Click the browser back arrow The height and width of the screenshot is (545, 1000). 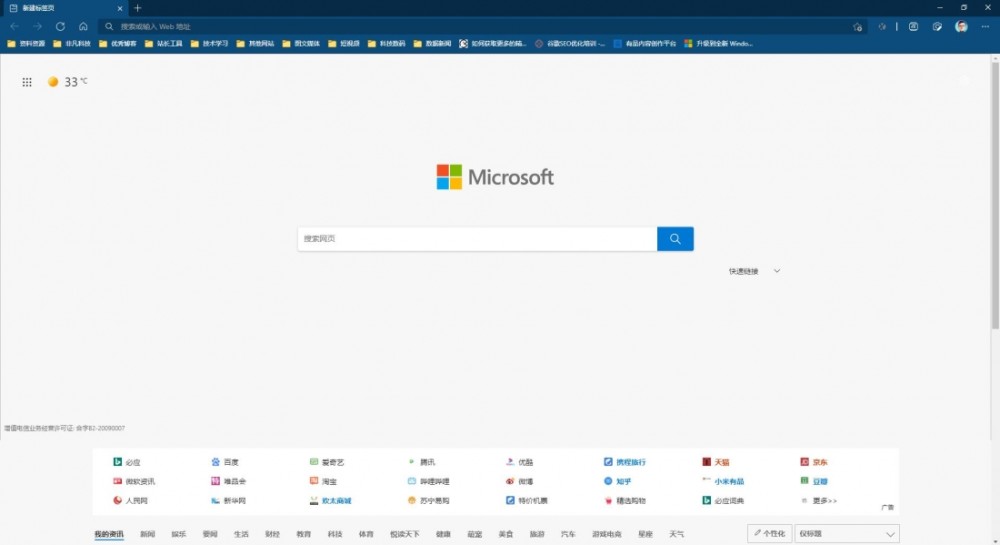pos(14,27)
